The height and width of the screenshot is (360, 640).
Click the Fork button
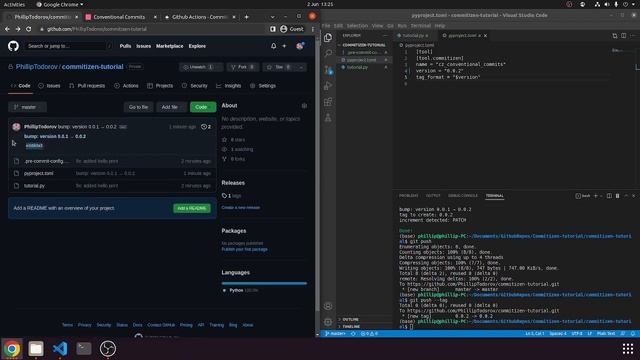click(242, 67)
